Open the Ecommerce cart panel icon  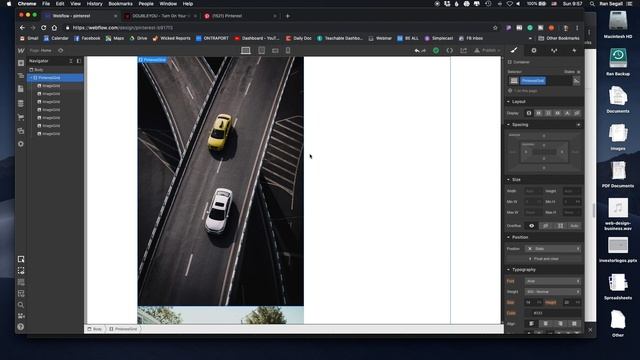click(x=21, y=118)
